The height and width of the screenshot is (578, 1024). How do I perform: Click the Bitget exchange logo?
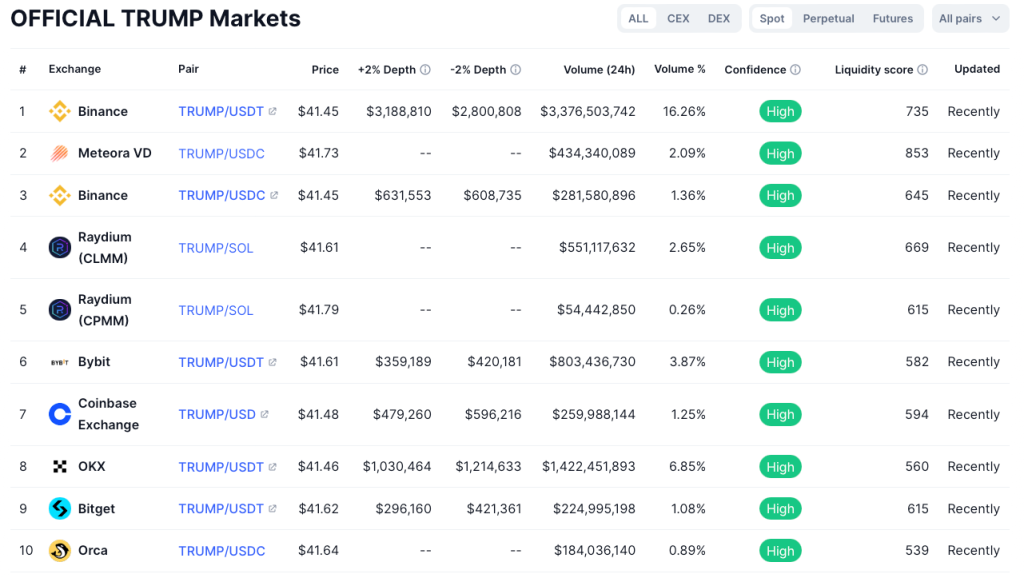tap(60, 509)
